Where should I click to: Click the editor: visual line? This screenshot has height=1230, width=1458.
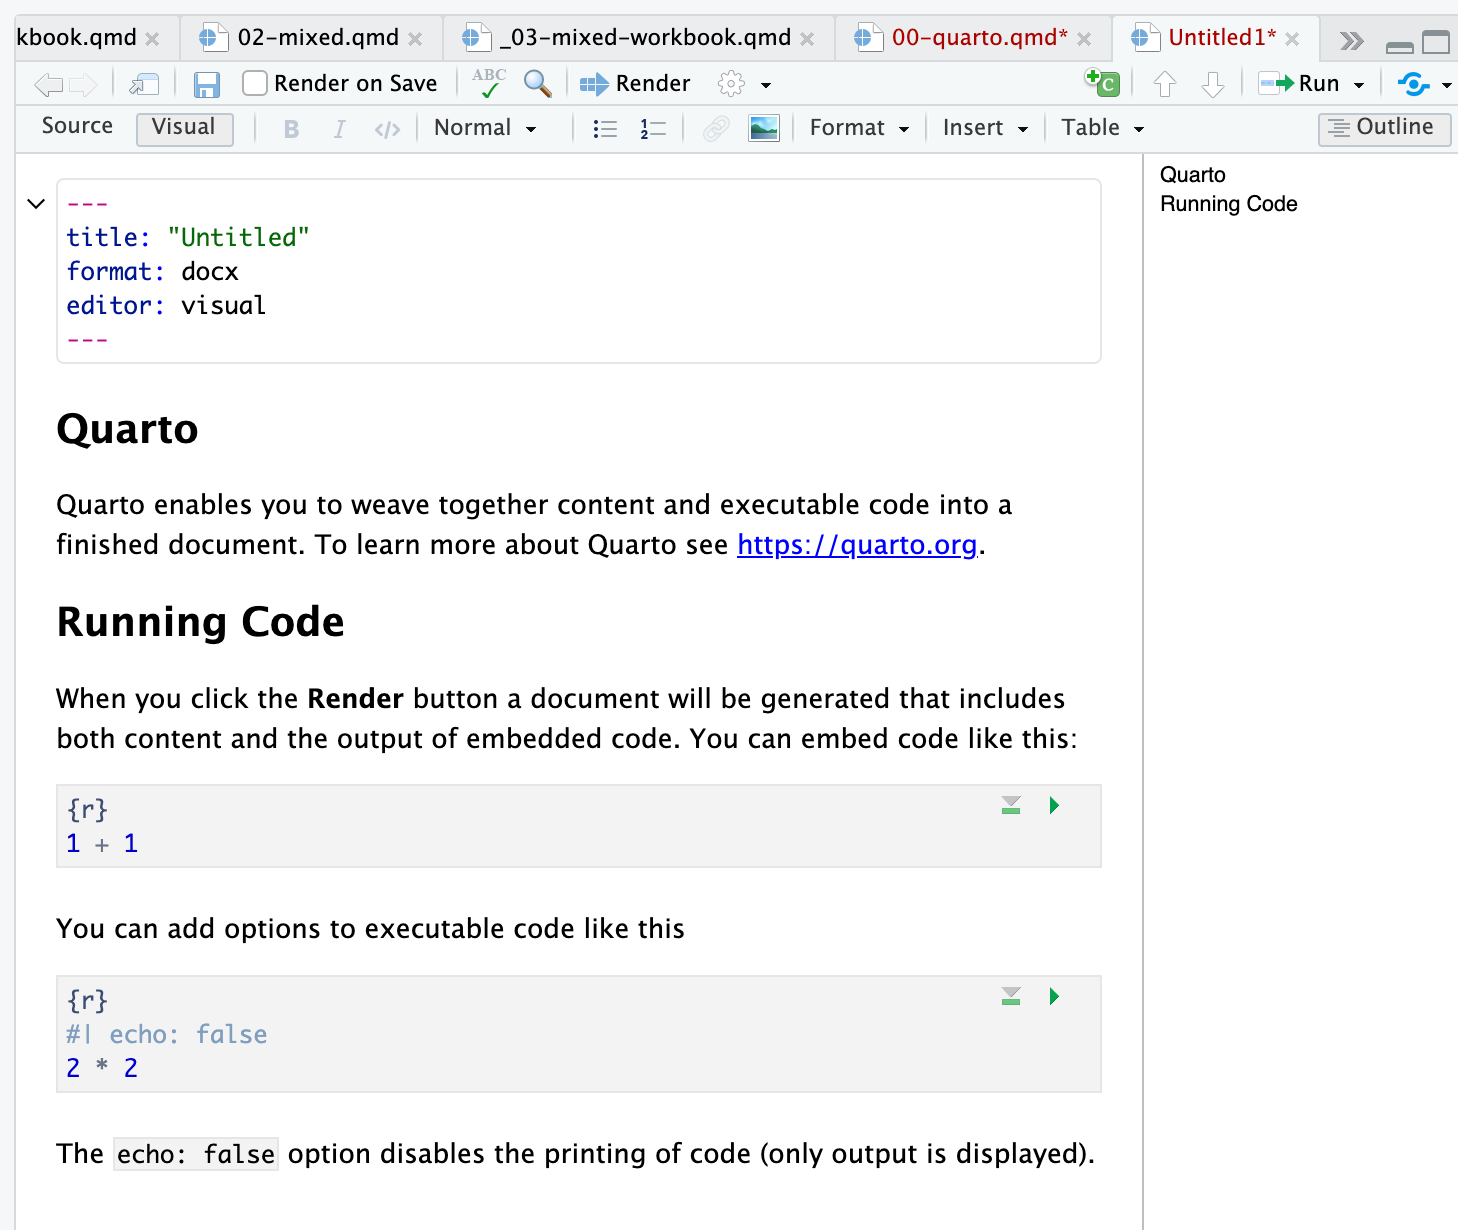(x=166, y=306)
